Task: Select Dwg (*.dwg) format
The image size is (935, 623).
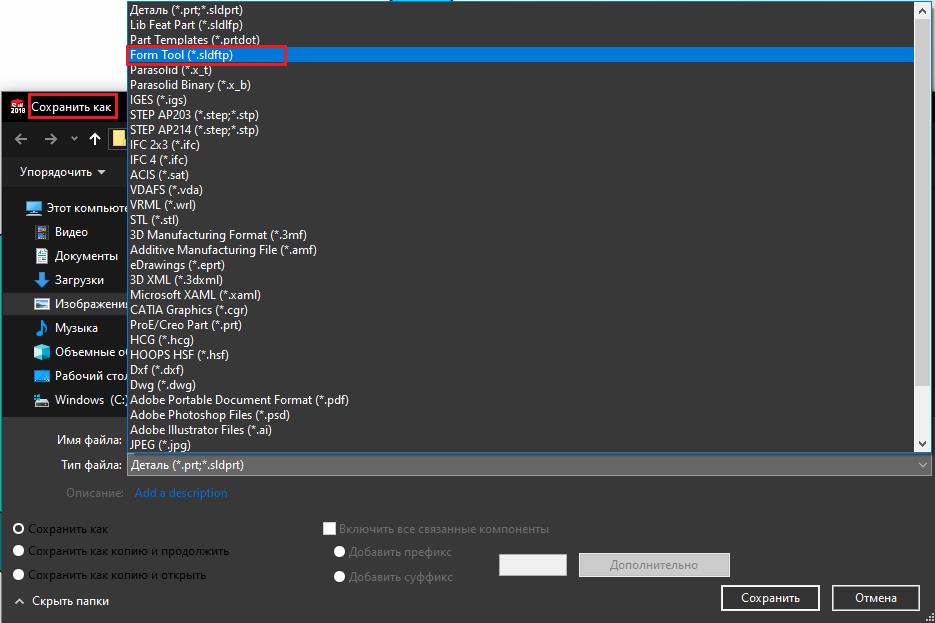Action: point(521,385)
